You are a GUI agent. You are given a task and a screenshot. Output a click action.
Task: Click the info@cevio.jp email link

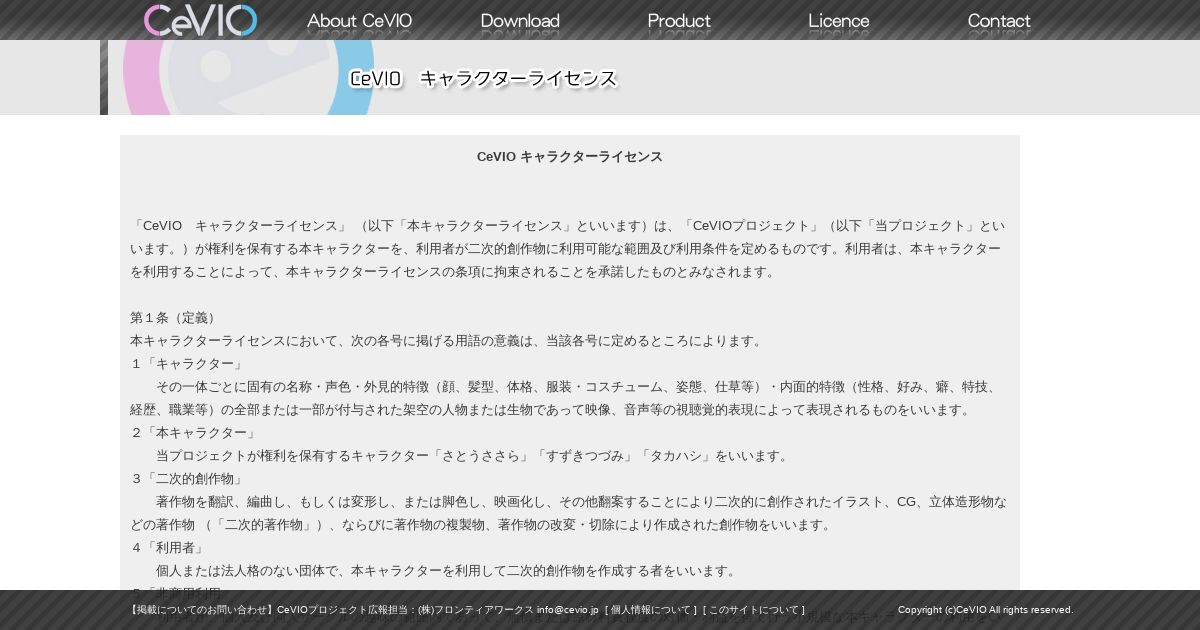point(568,610)
